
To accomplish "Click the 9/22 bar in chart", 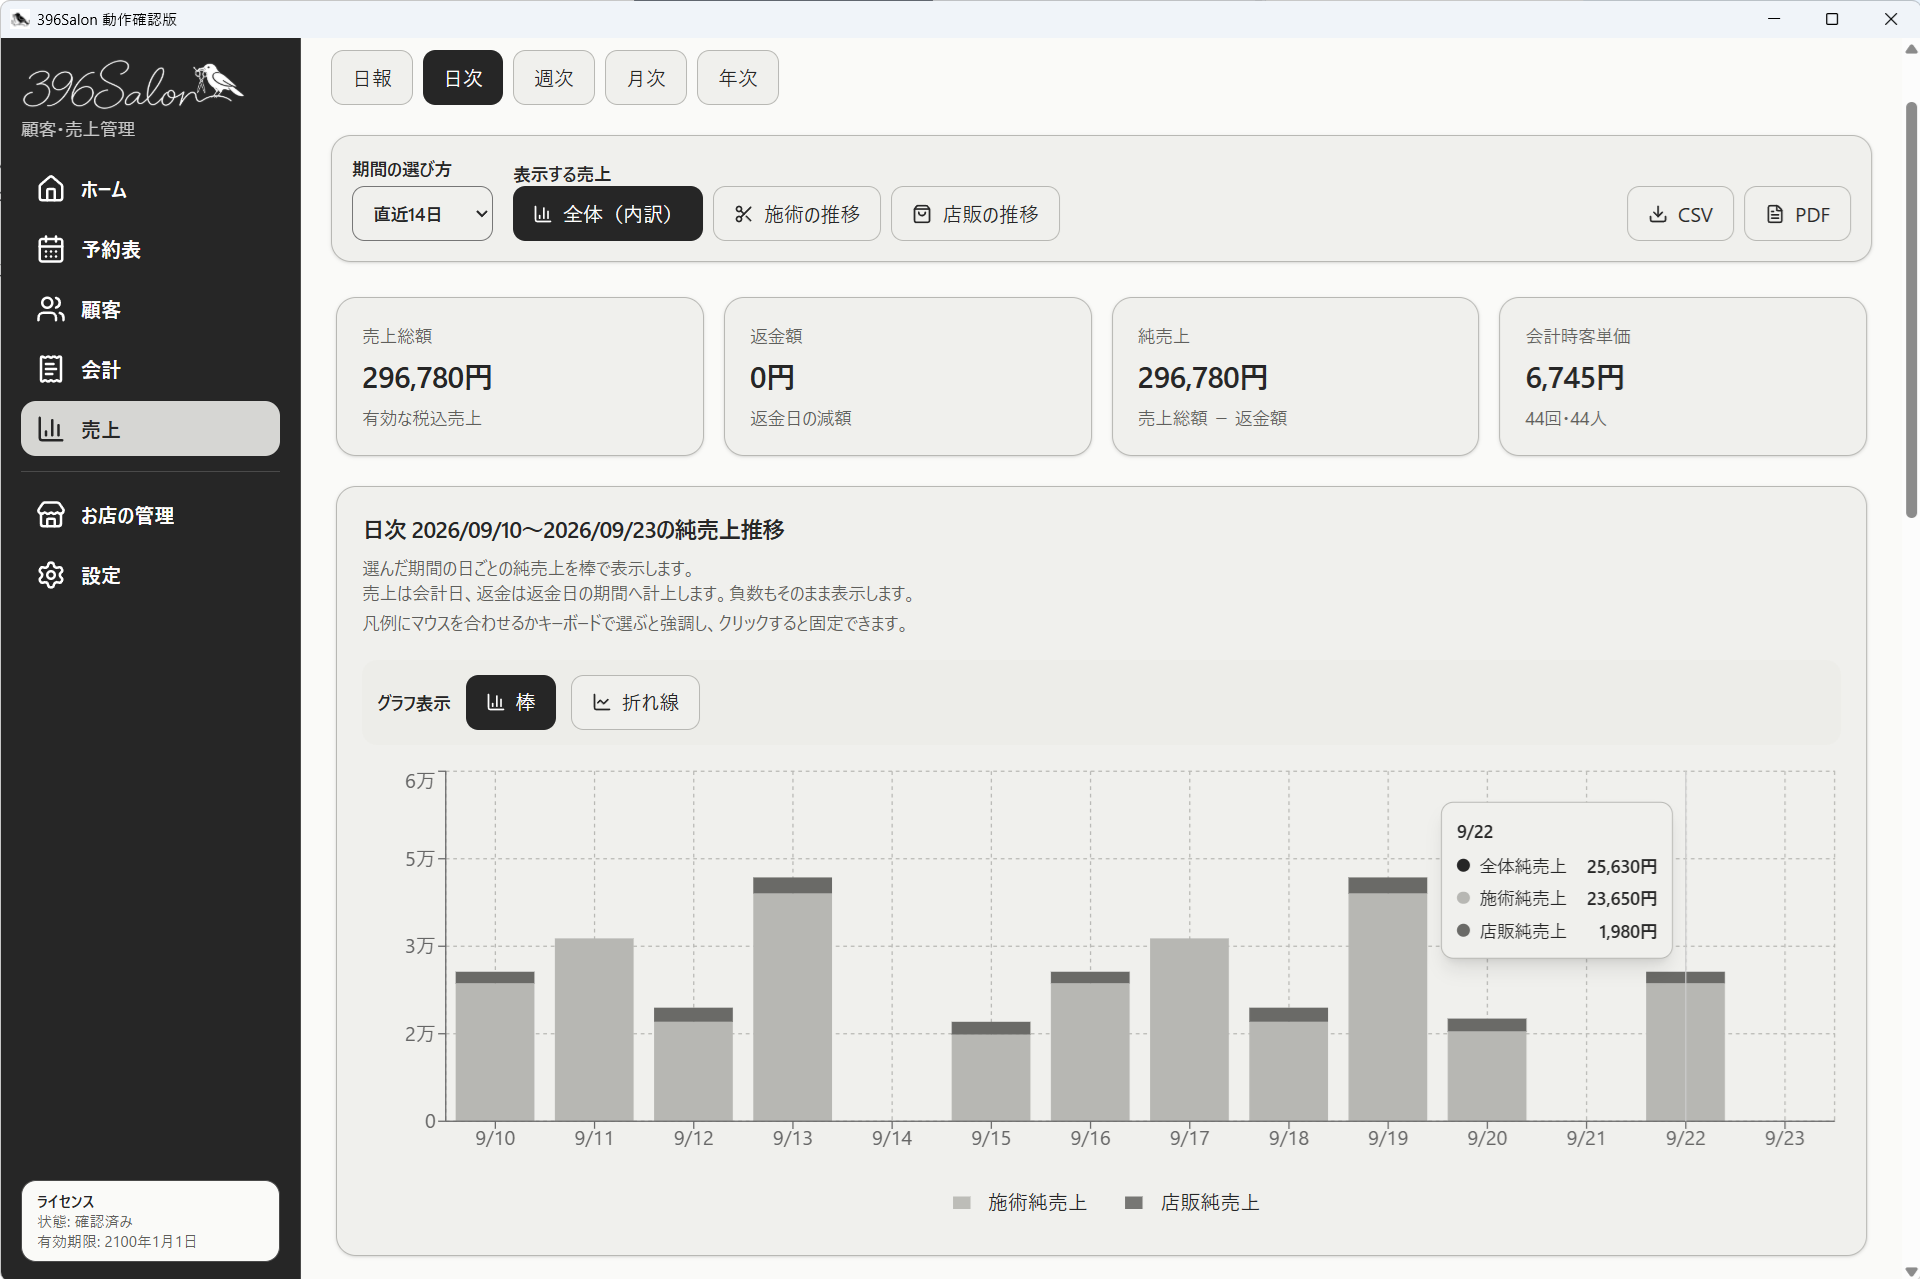I will (x=1685, y=1046).
